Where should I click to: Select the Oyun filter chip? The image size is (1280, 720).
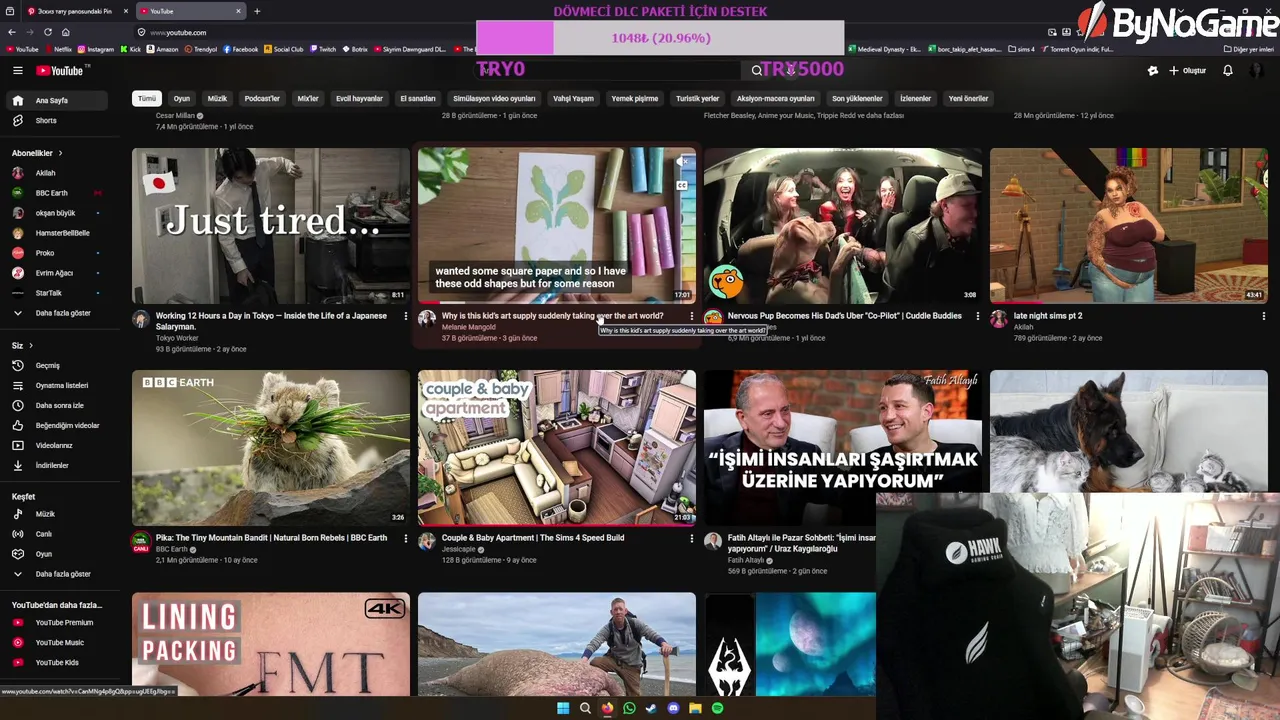coord(182,99)
